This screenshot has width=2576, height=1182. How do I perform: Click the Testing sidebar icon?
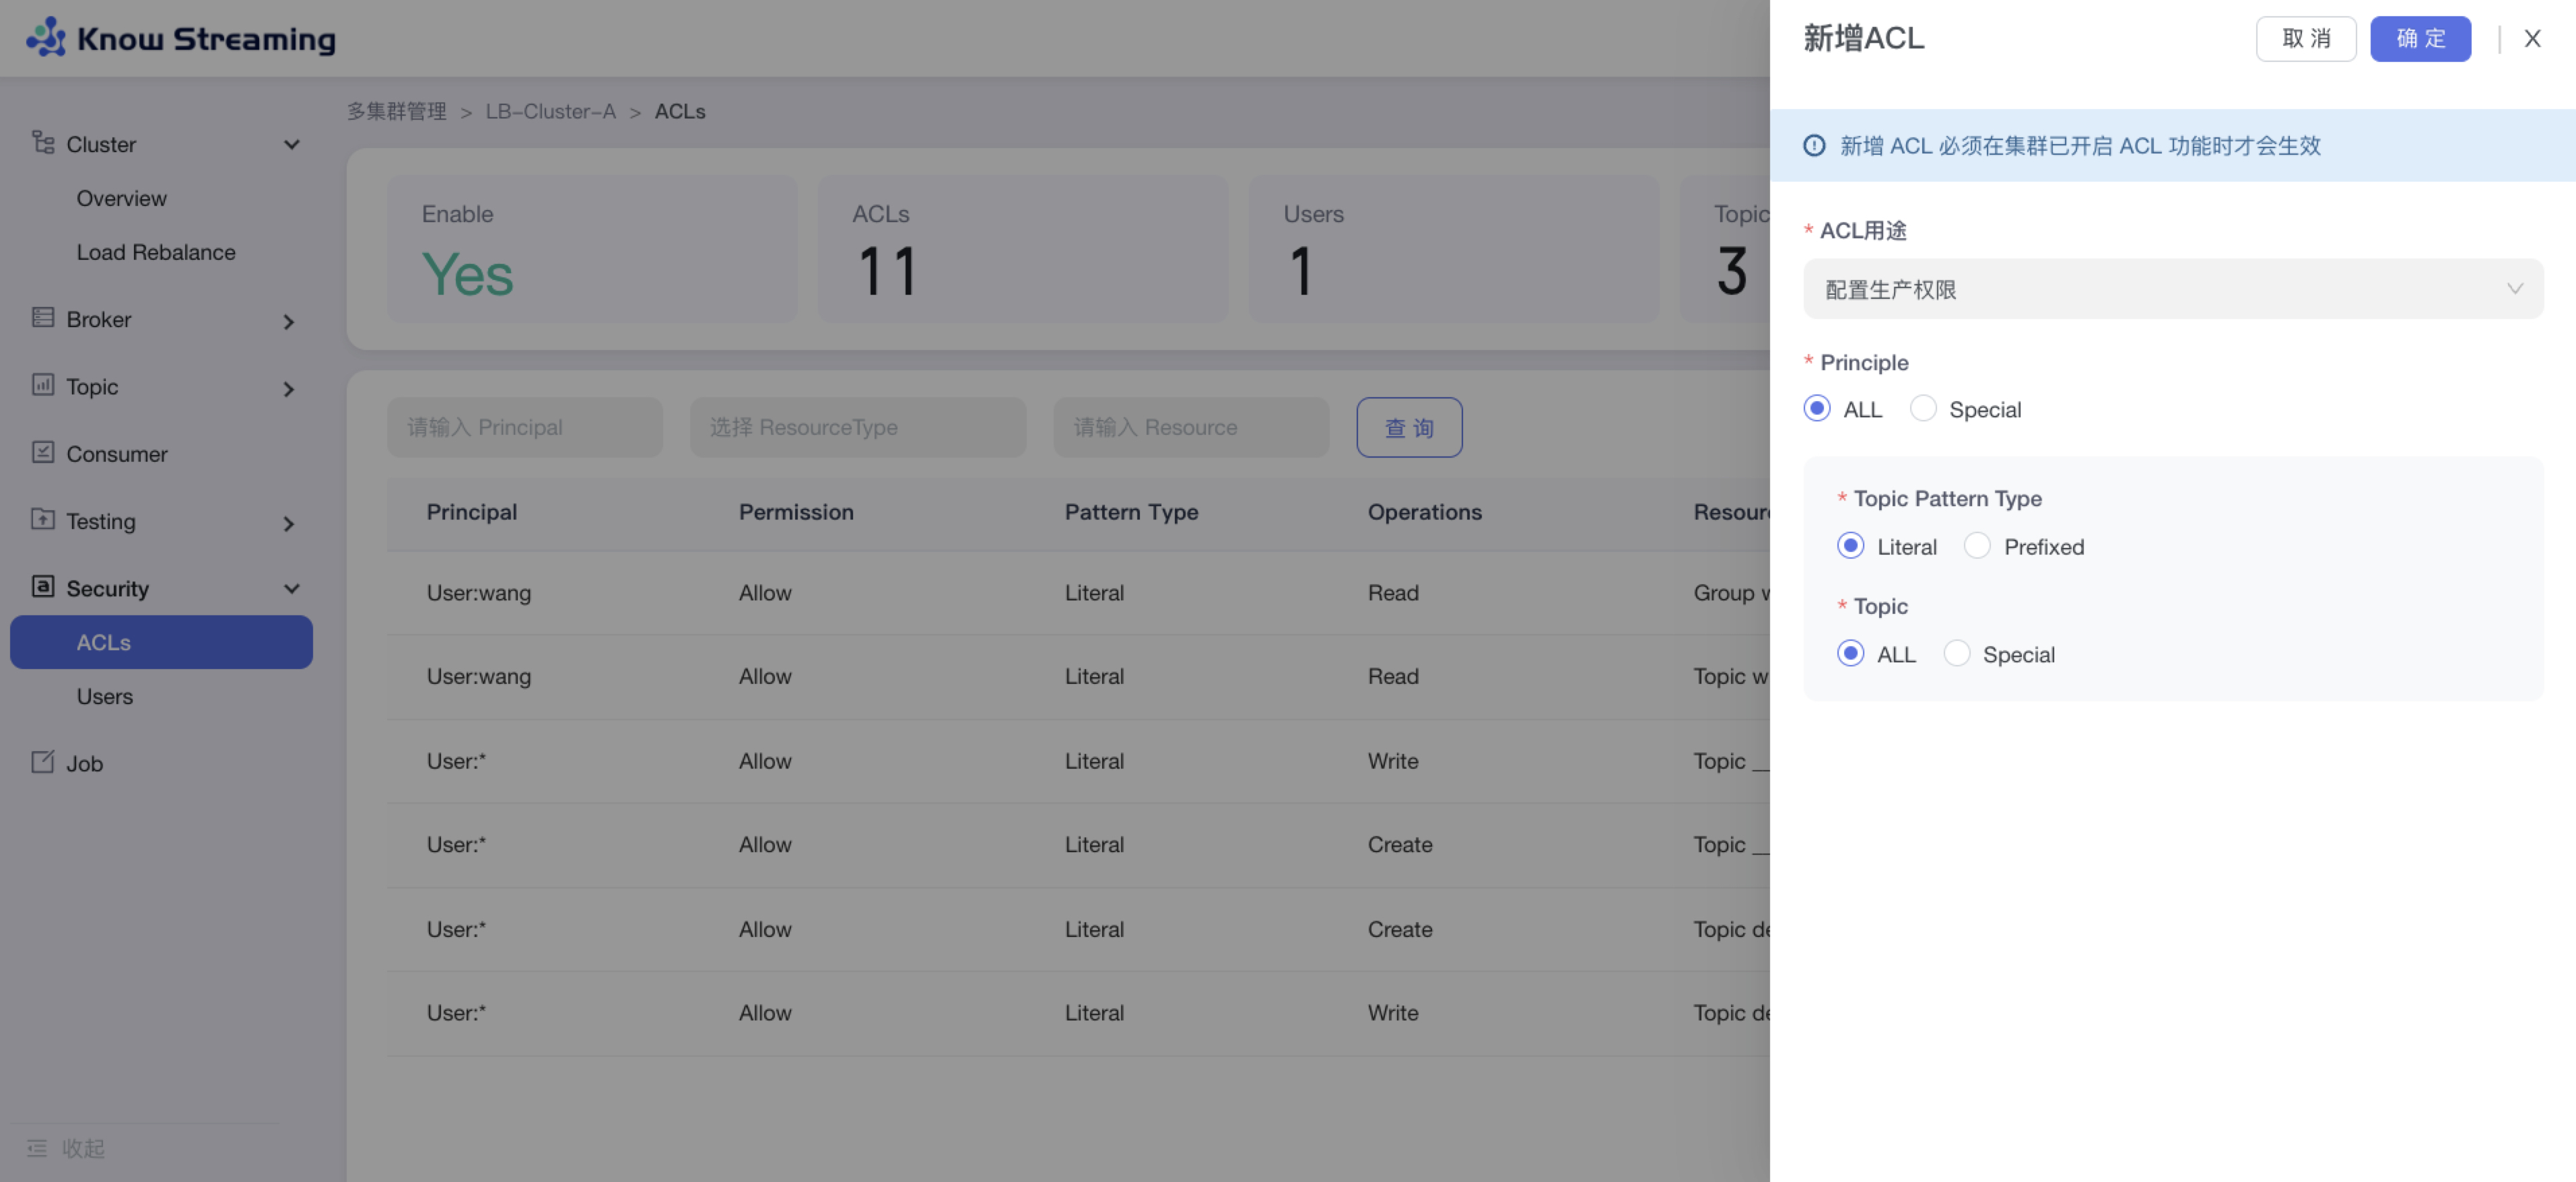[42, 519]
